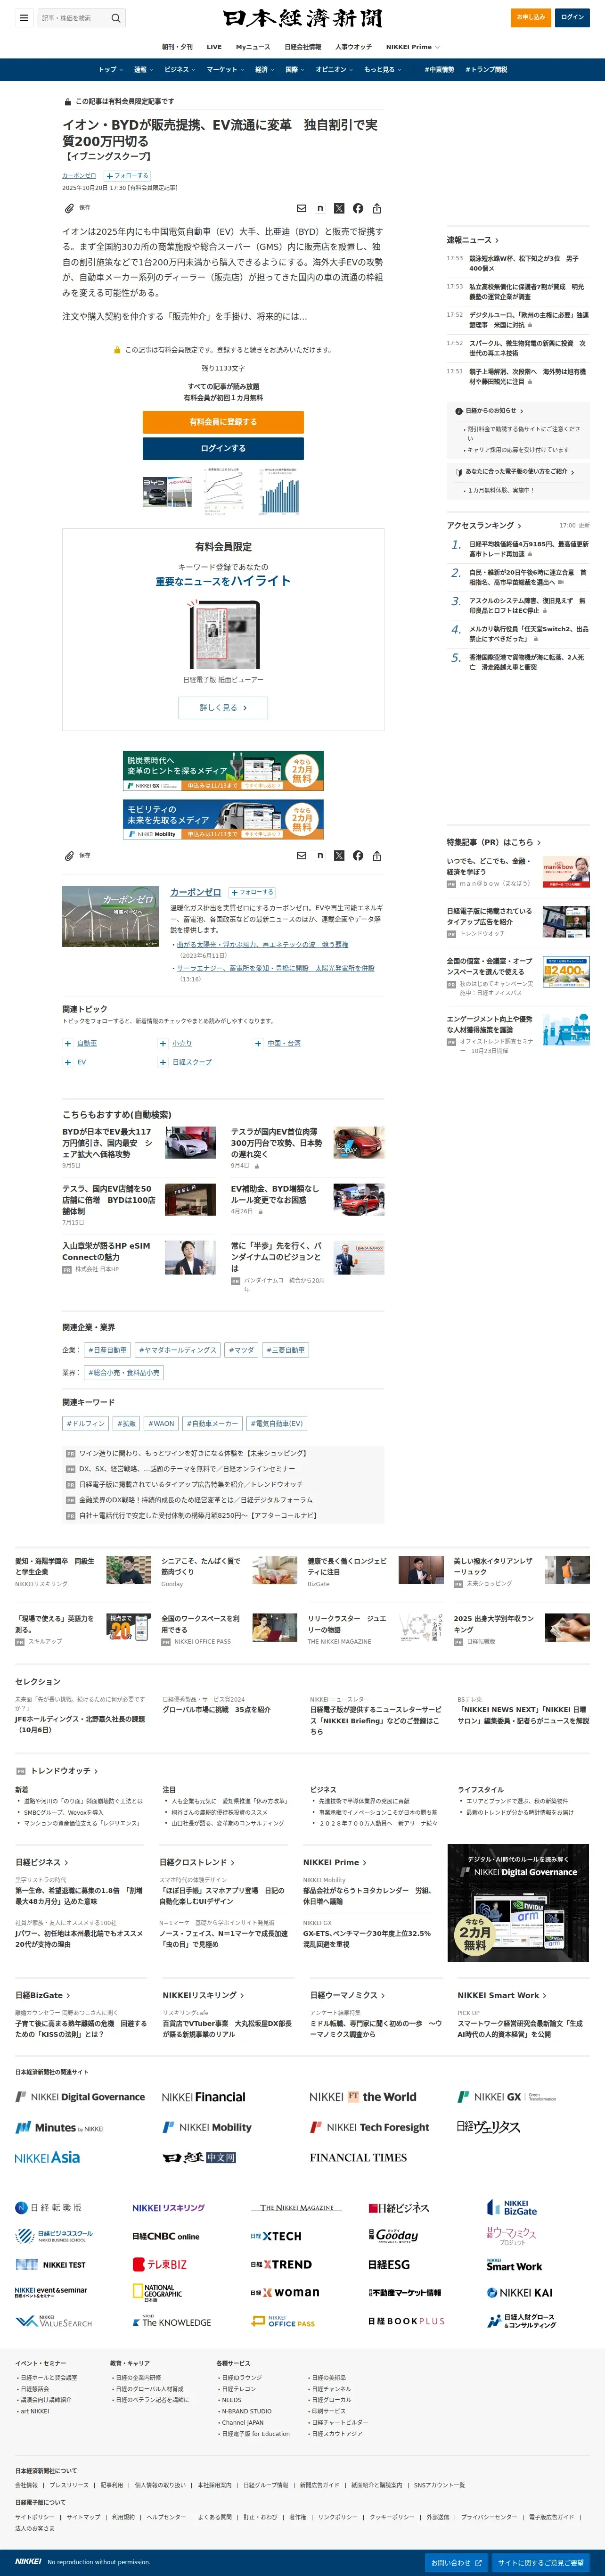Image resolution: width=605 pixels, height=2576 pixels.
Task: Click the Facebook icon above the カーボンゼロ card
Action: [x=358, y=855]
